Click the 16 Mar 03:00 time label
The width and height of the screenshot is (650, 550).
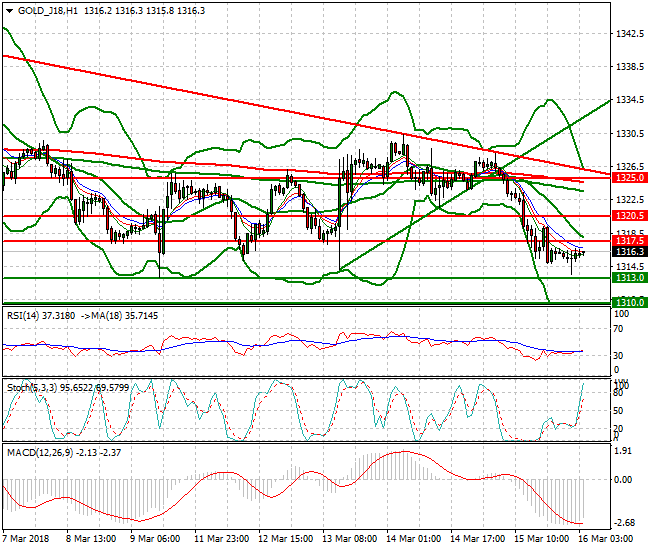pyautogui.click(x=606, y=539)
